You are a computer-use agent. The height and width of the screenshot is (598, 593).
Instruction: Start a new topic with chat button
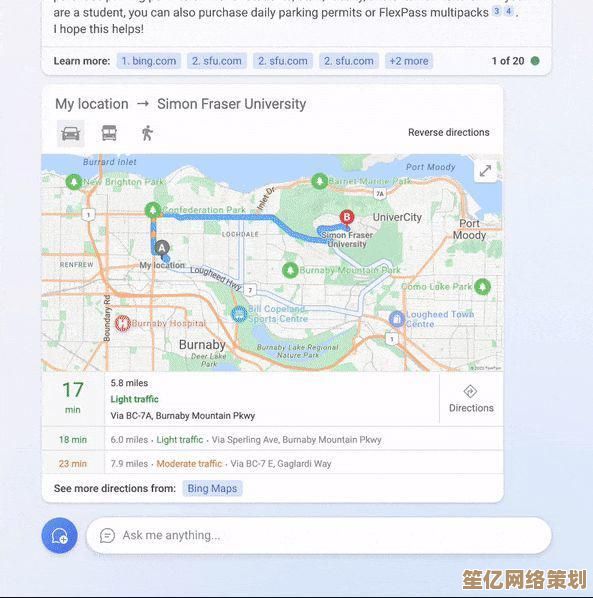click(x=59, y=535)
